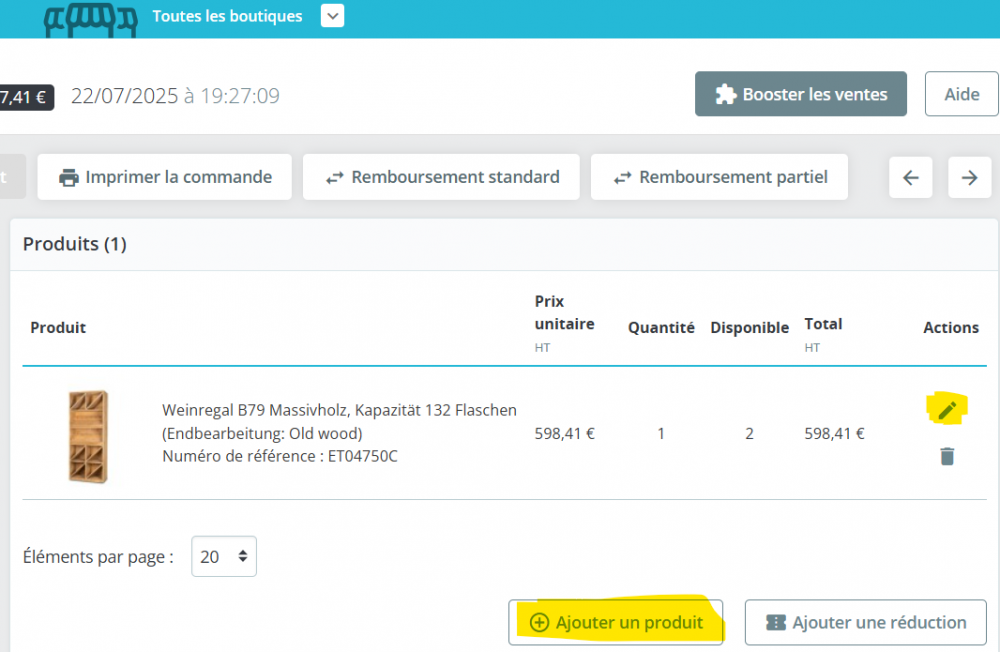The width and height of the screenshot is (1000, 652).
Task: Click the Produit column header
Action: click(x=58, y=327)
